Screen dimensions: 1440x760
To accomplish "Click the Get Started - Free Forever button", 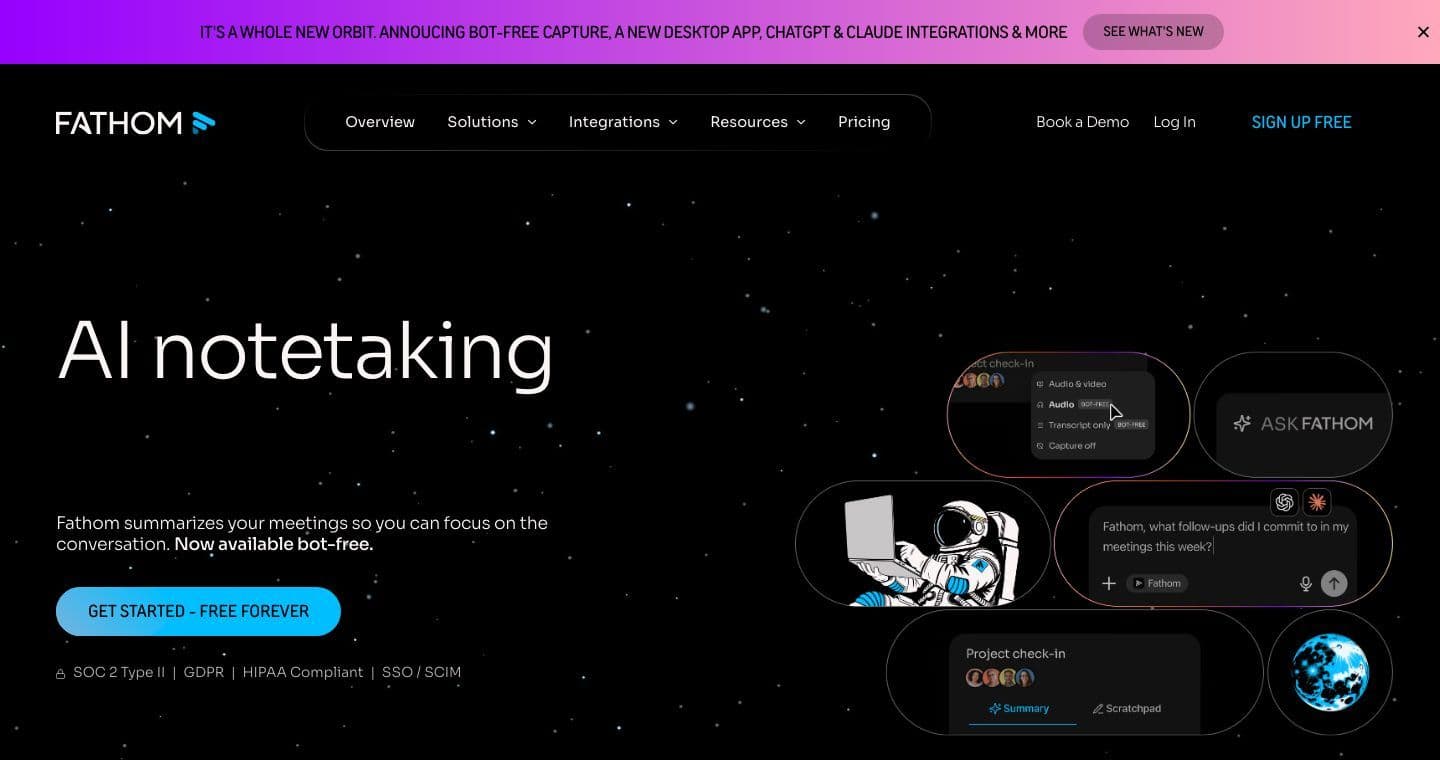I will (x=198, y=611).
